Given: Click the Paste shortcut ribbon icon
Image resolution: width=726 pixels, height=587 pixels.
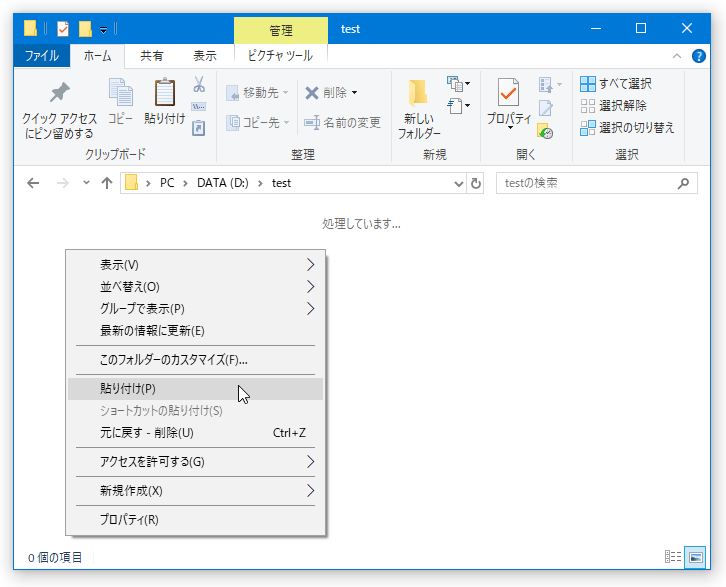Looking at the screenshot, I should (199, 128).
